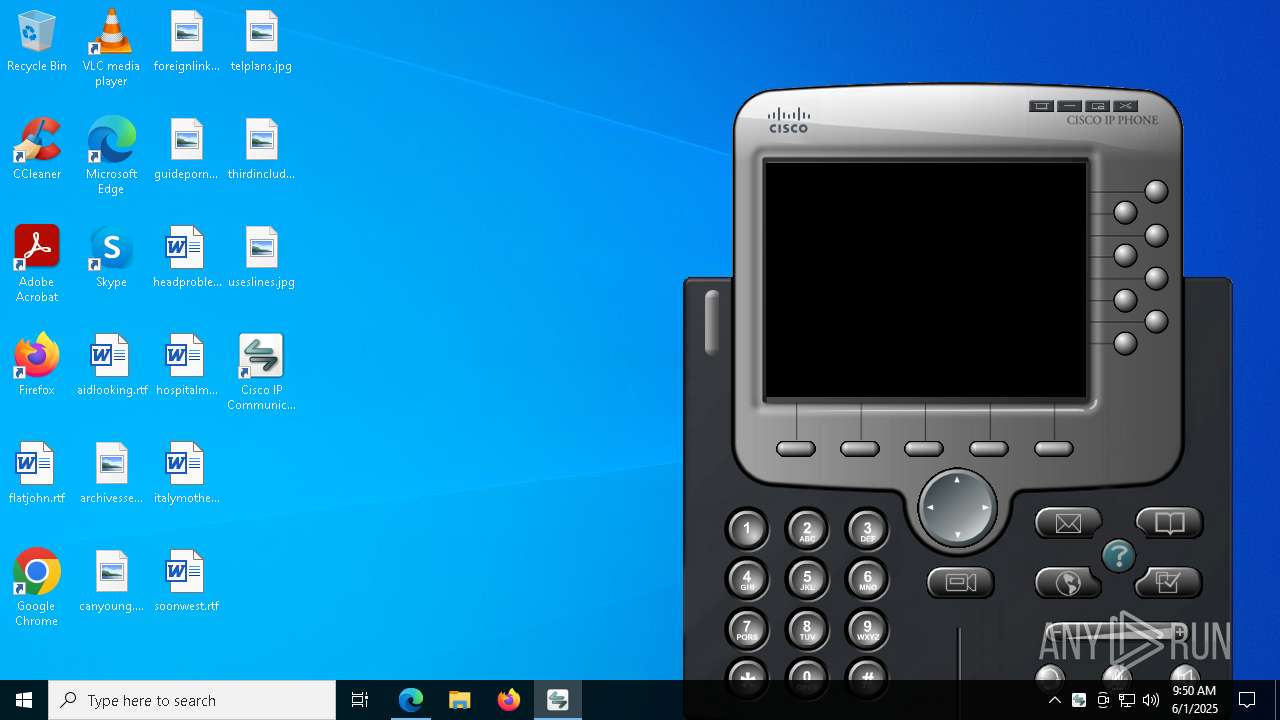Image resolution: width=1280 pixels, height=720 pixels.
Task: Select the aidlooking.rtf document on desktop
Action: tap(111, 366)
